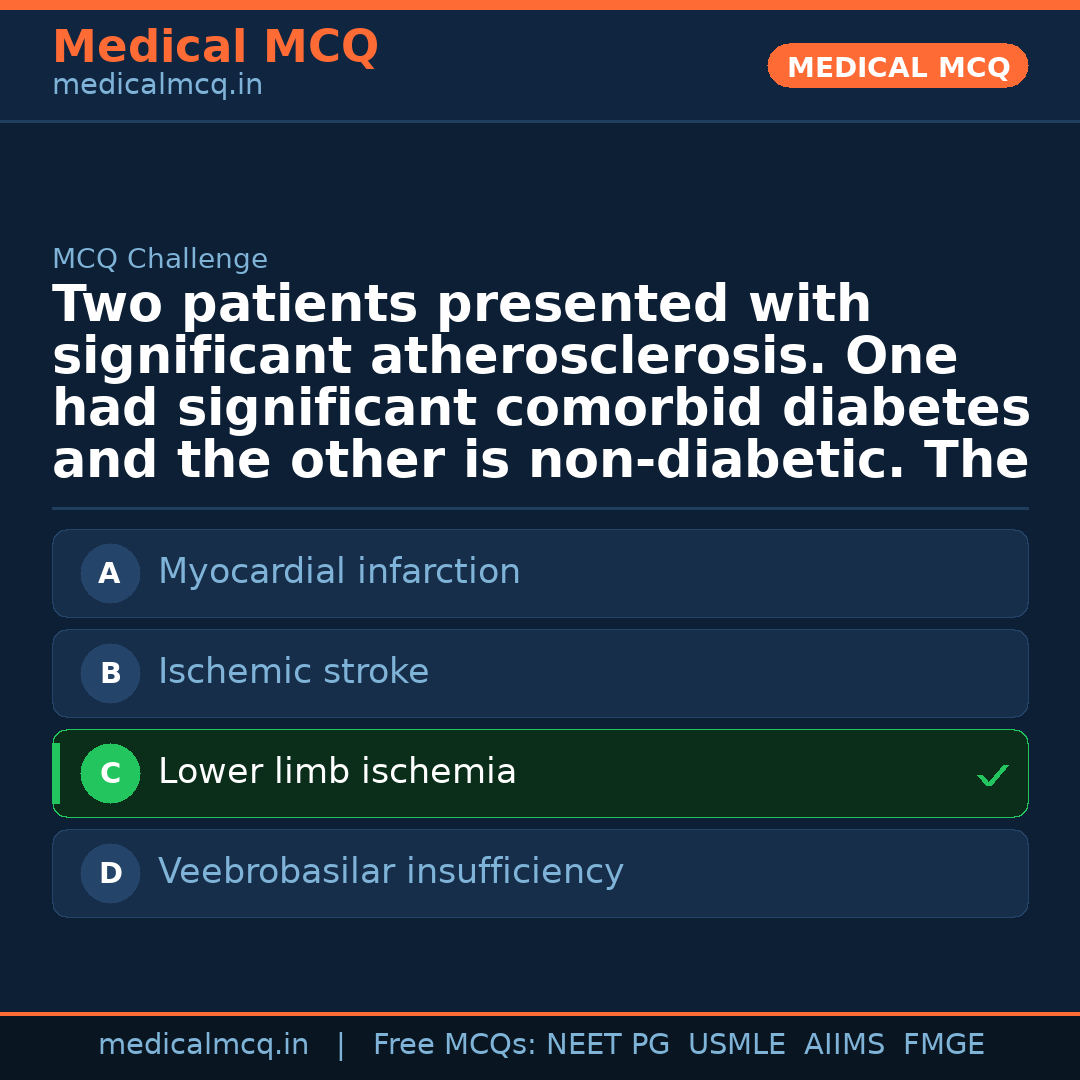Click the question text about atherosclerosis
1080x1080 pixels.
(x=540, y=383)
